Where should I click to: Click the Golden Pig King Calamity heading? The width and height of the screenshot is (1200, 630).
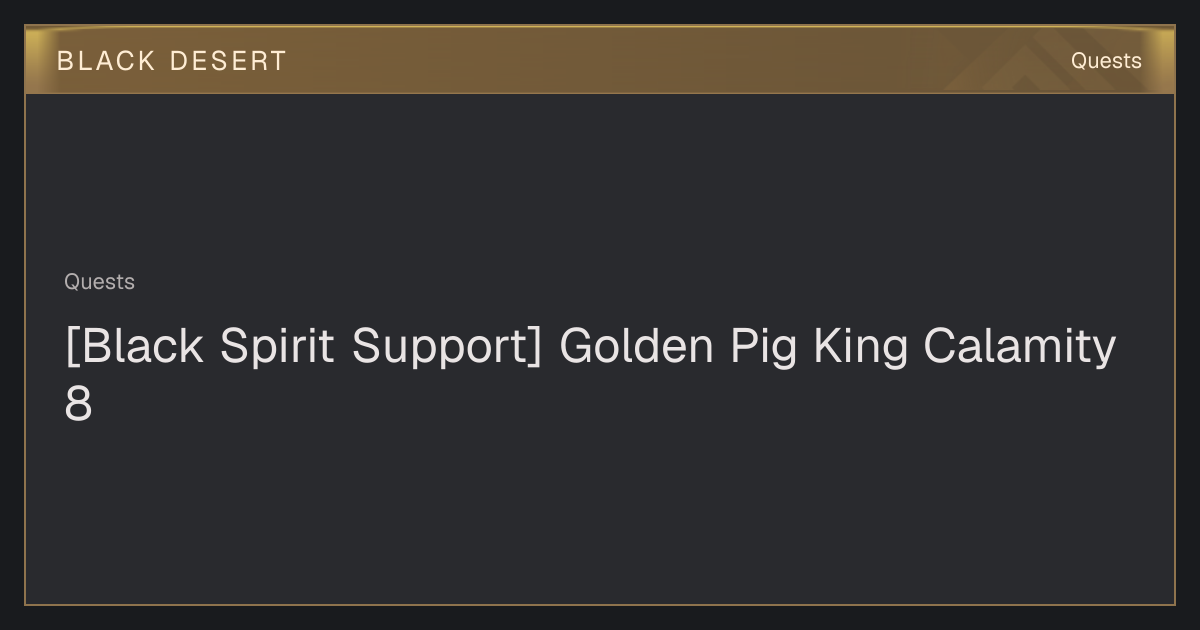pos(590,375)
